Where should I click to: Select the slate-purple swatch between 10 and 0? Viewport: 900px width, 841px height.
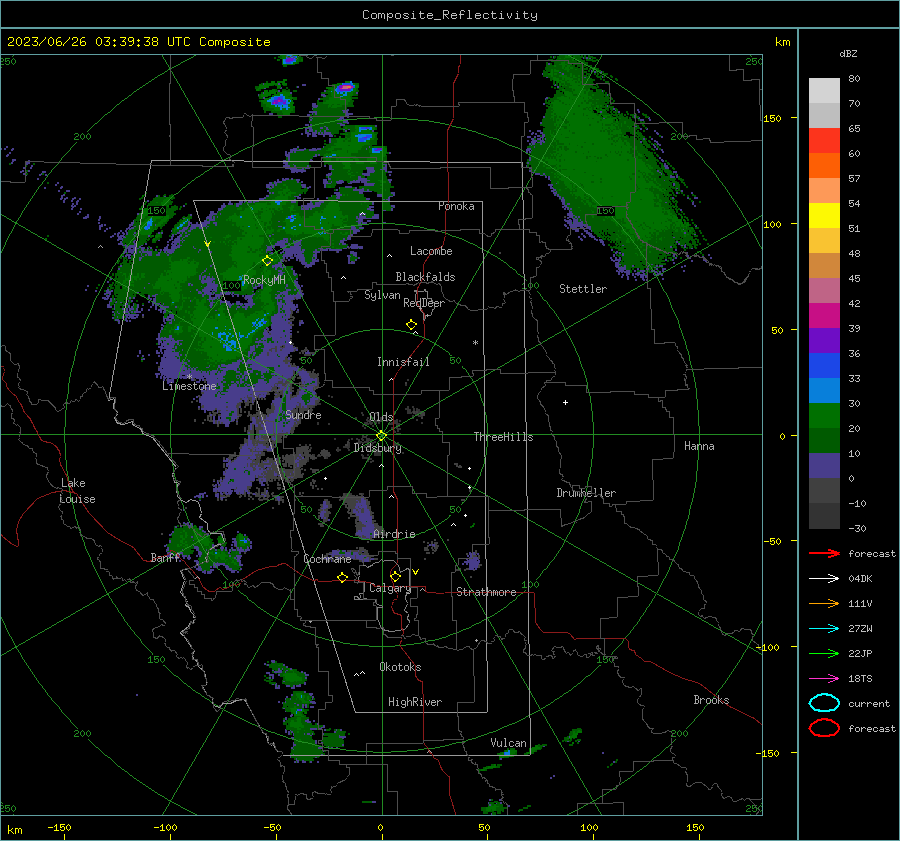[x=824, y=465]
